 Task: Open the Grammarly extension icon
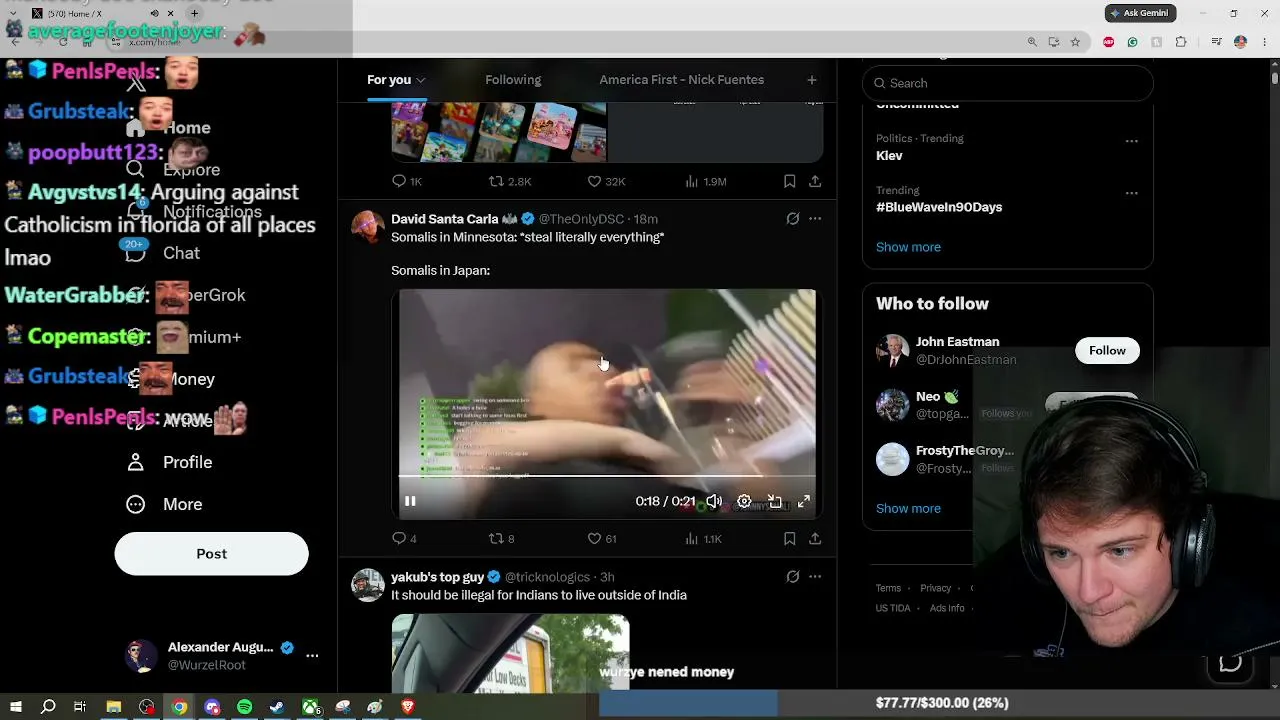1132,42
